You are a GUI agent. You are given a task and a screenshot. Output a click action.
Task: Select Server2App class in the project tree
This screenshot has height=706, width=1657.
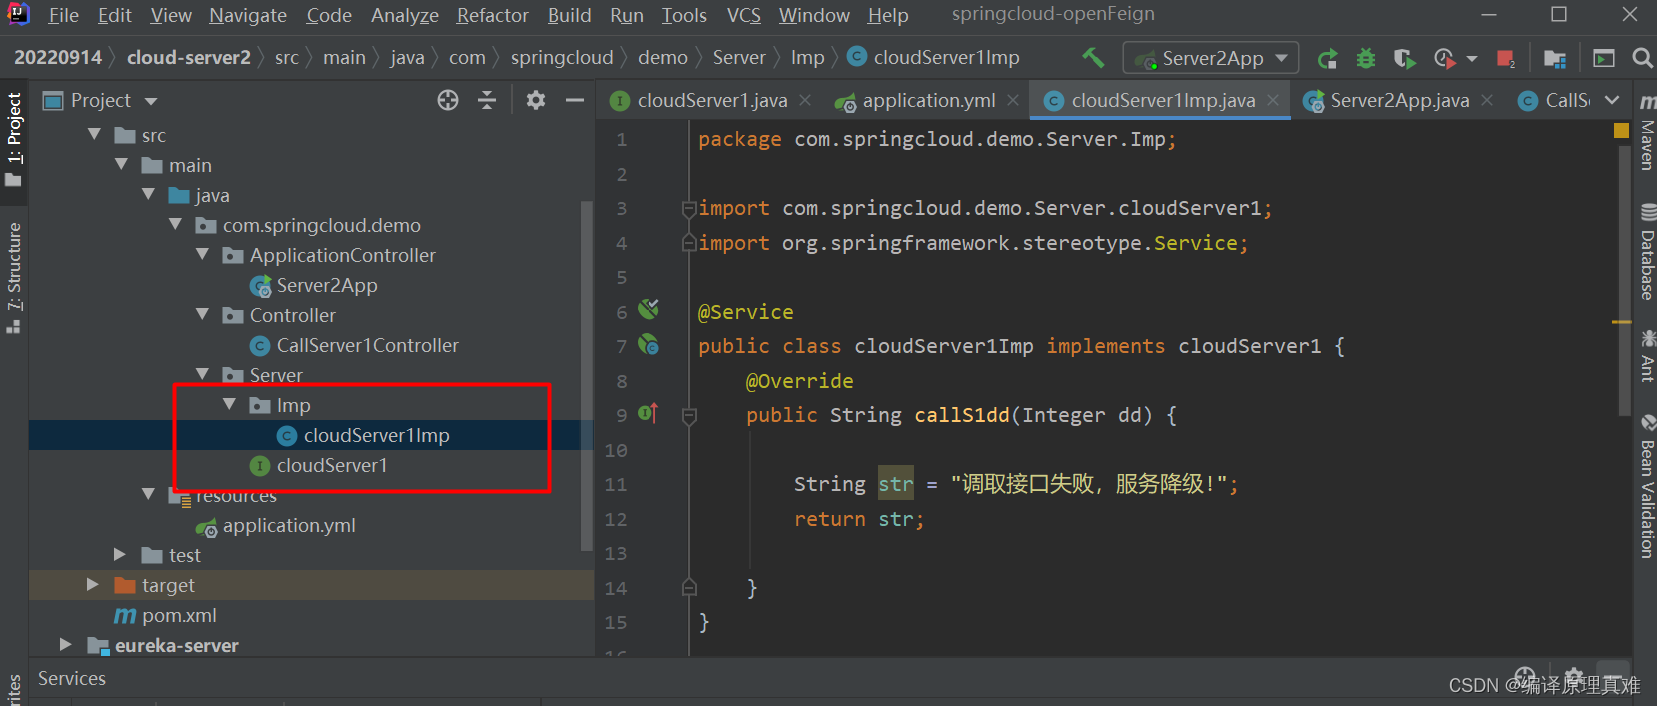(x=327, y=285)
